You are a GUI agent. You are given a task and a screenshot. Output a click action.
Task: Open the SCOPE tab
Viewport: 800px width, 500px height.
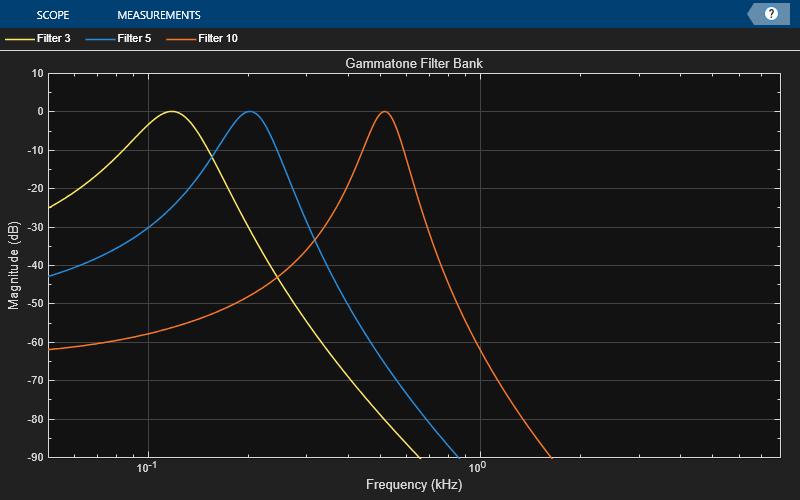tap(52, 15)
